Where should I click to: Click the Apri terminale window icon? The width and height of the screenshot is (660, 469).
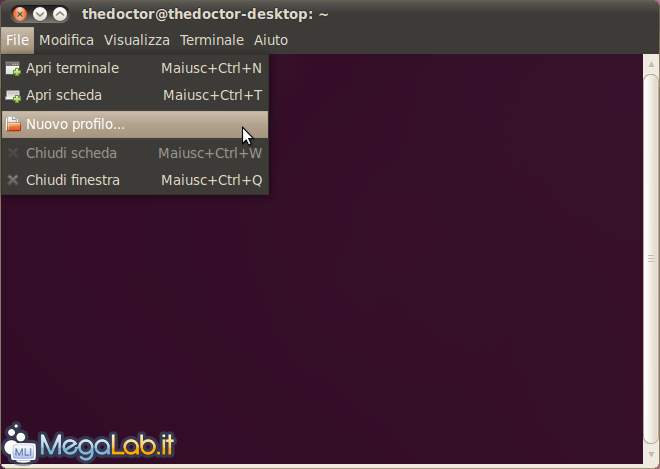coord(13,69)
